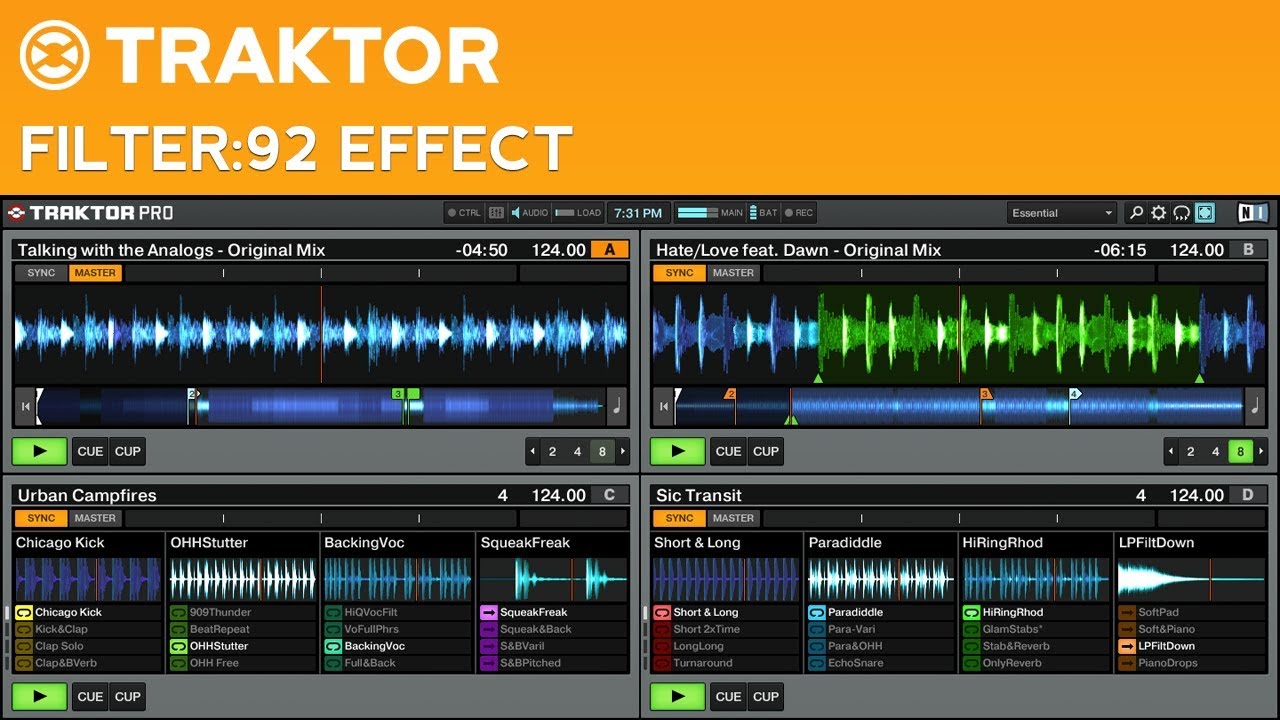
Task: Open the Essential layout dropdown
Action: click(1062, 213)
